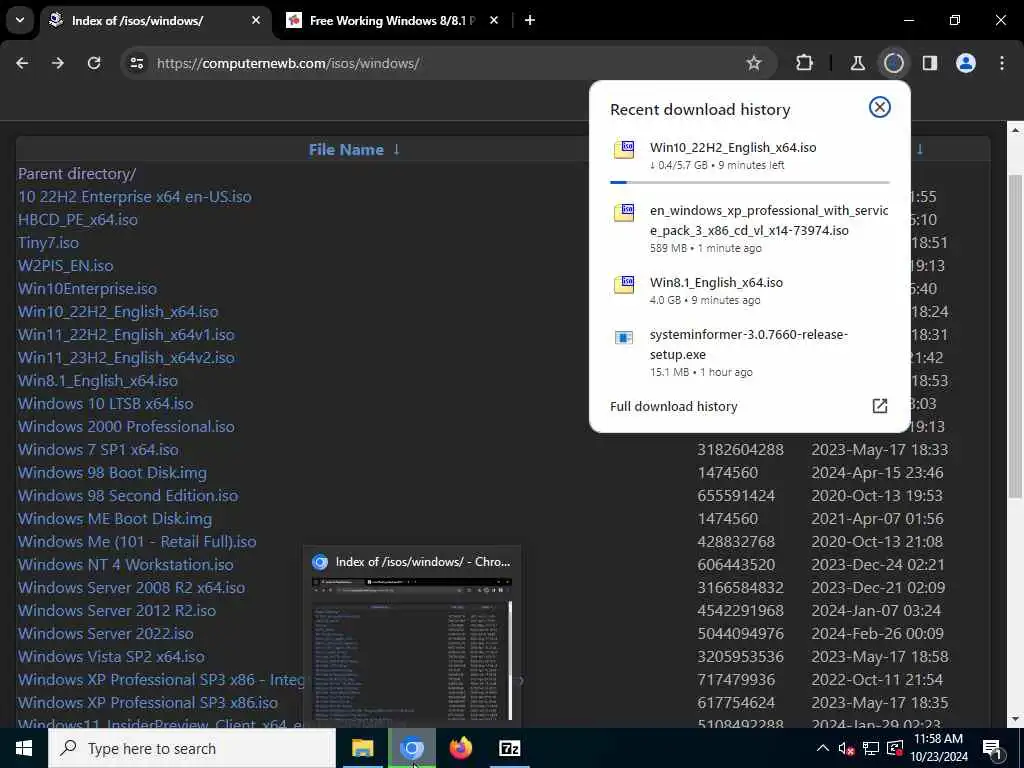Click Win11_22H2_English_x64v1.iso link
The image size is (1024, 768).
(x=126, y=334)
